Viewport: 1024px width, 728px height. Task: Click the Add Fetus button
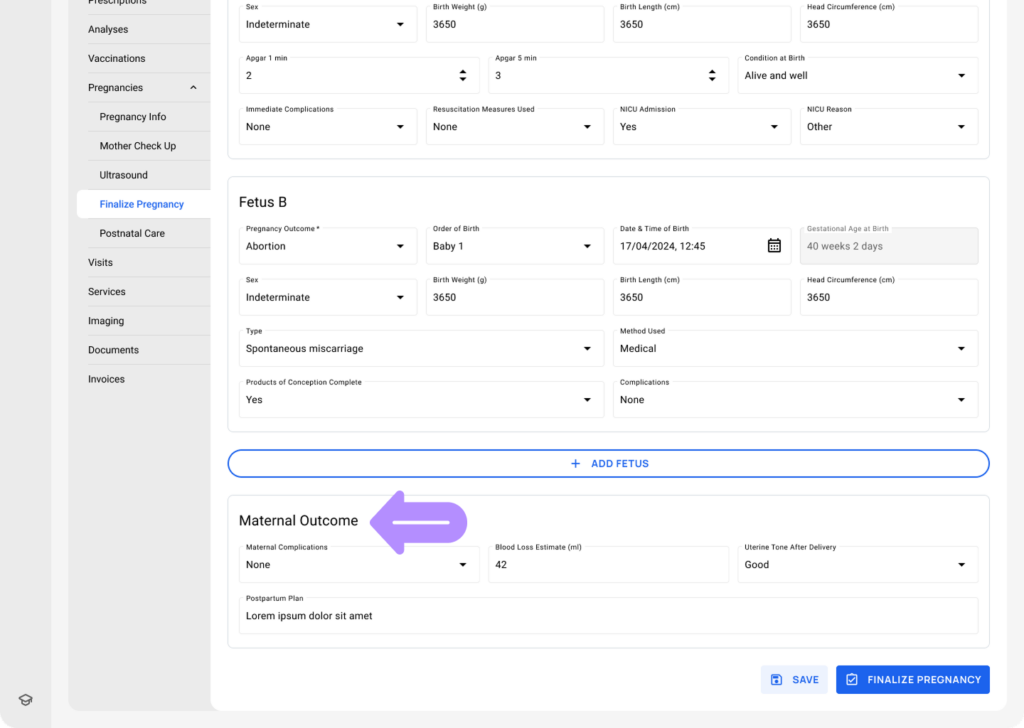point(608,464)
